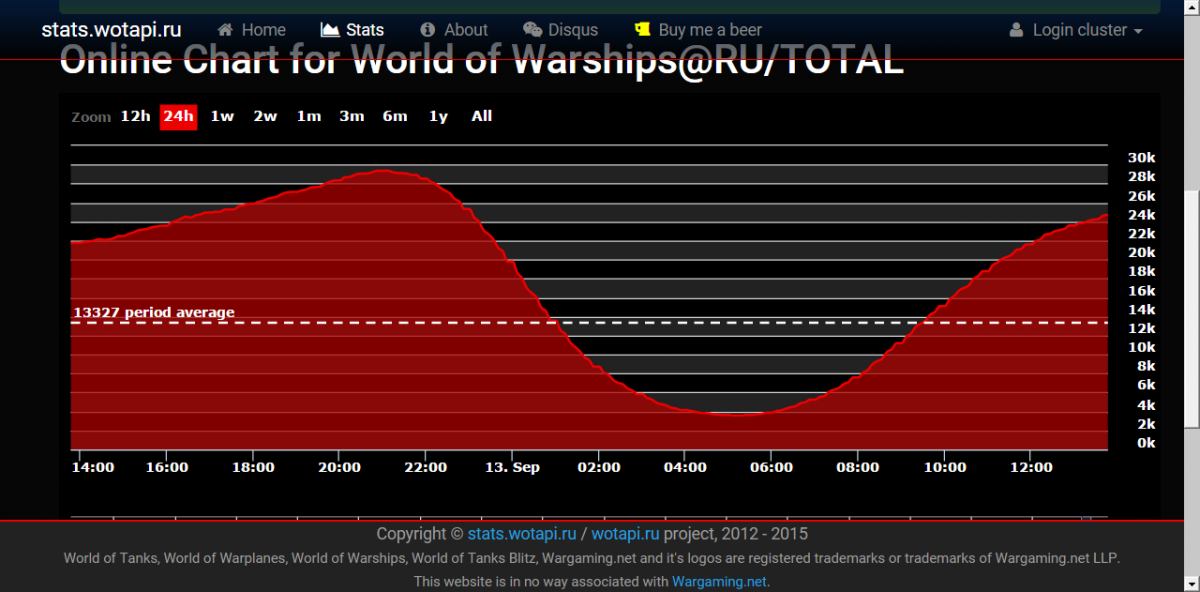Show All data in chart
1200x592 pixels.
[x=482, y=116]
